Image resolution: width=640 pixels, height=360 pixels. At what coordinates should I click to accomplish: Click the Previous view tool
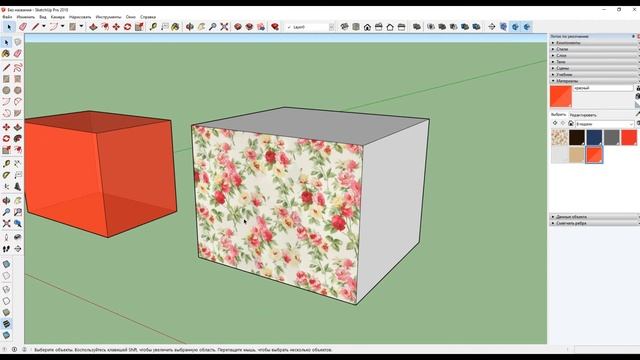18,224
